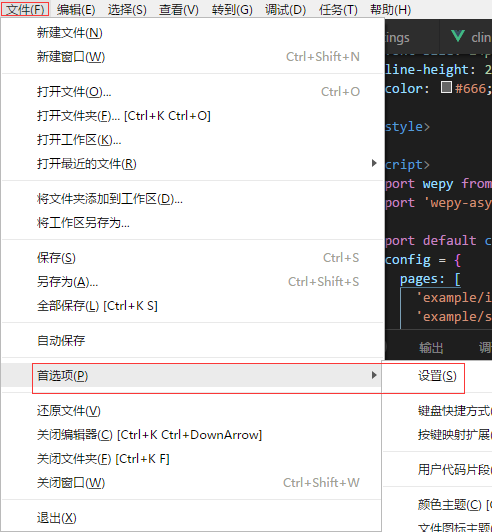Open the 选择(S) menu
This screenshot has width=492, height=532.
click(x=127, y=10)
